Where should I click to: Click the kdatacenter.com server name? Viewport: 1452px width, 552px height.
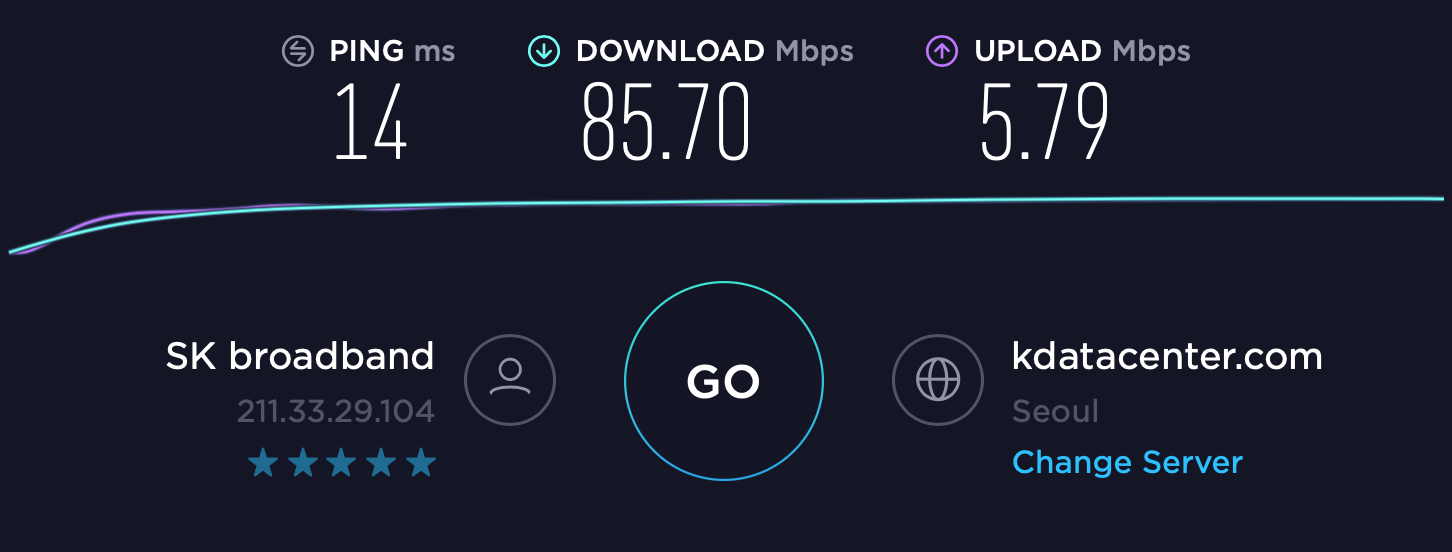pyautogui.click(x=1167, y=356)
